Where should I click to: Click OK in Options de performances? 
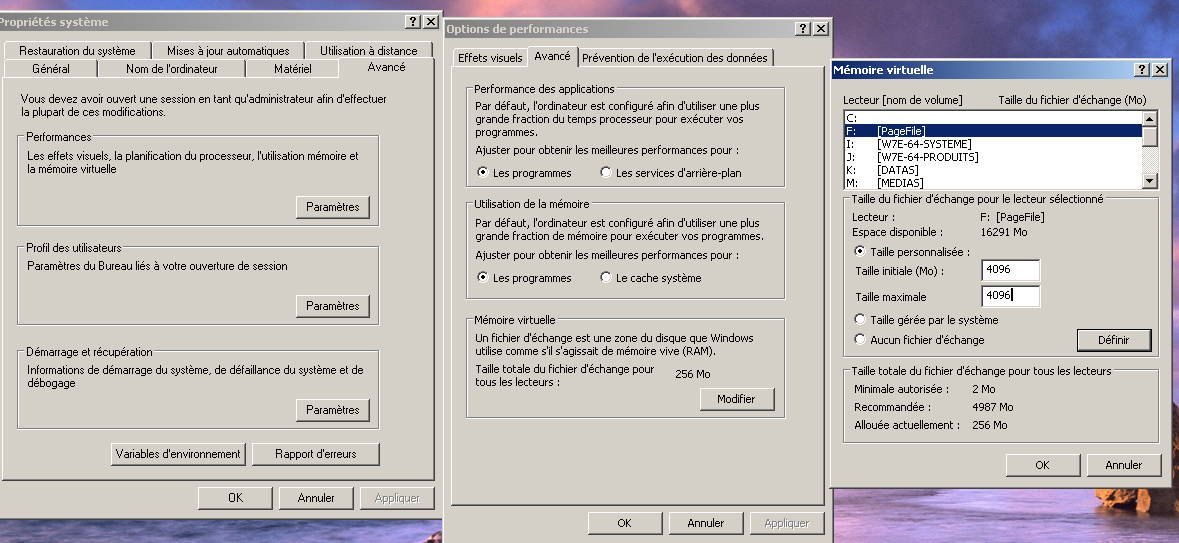pyautogui.click(x=624, y=523)
